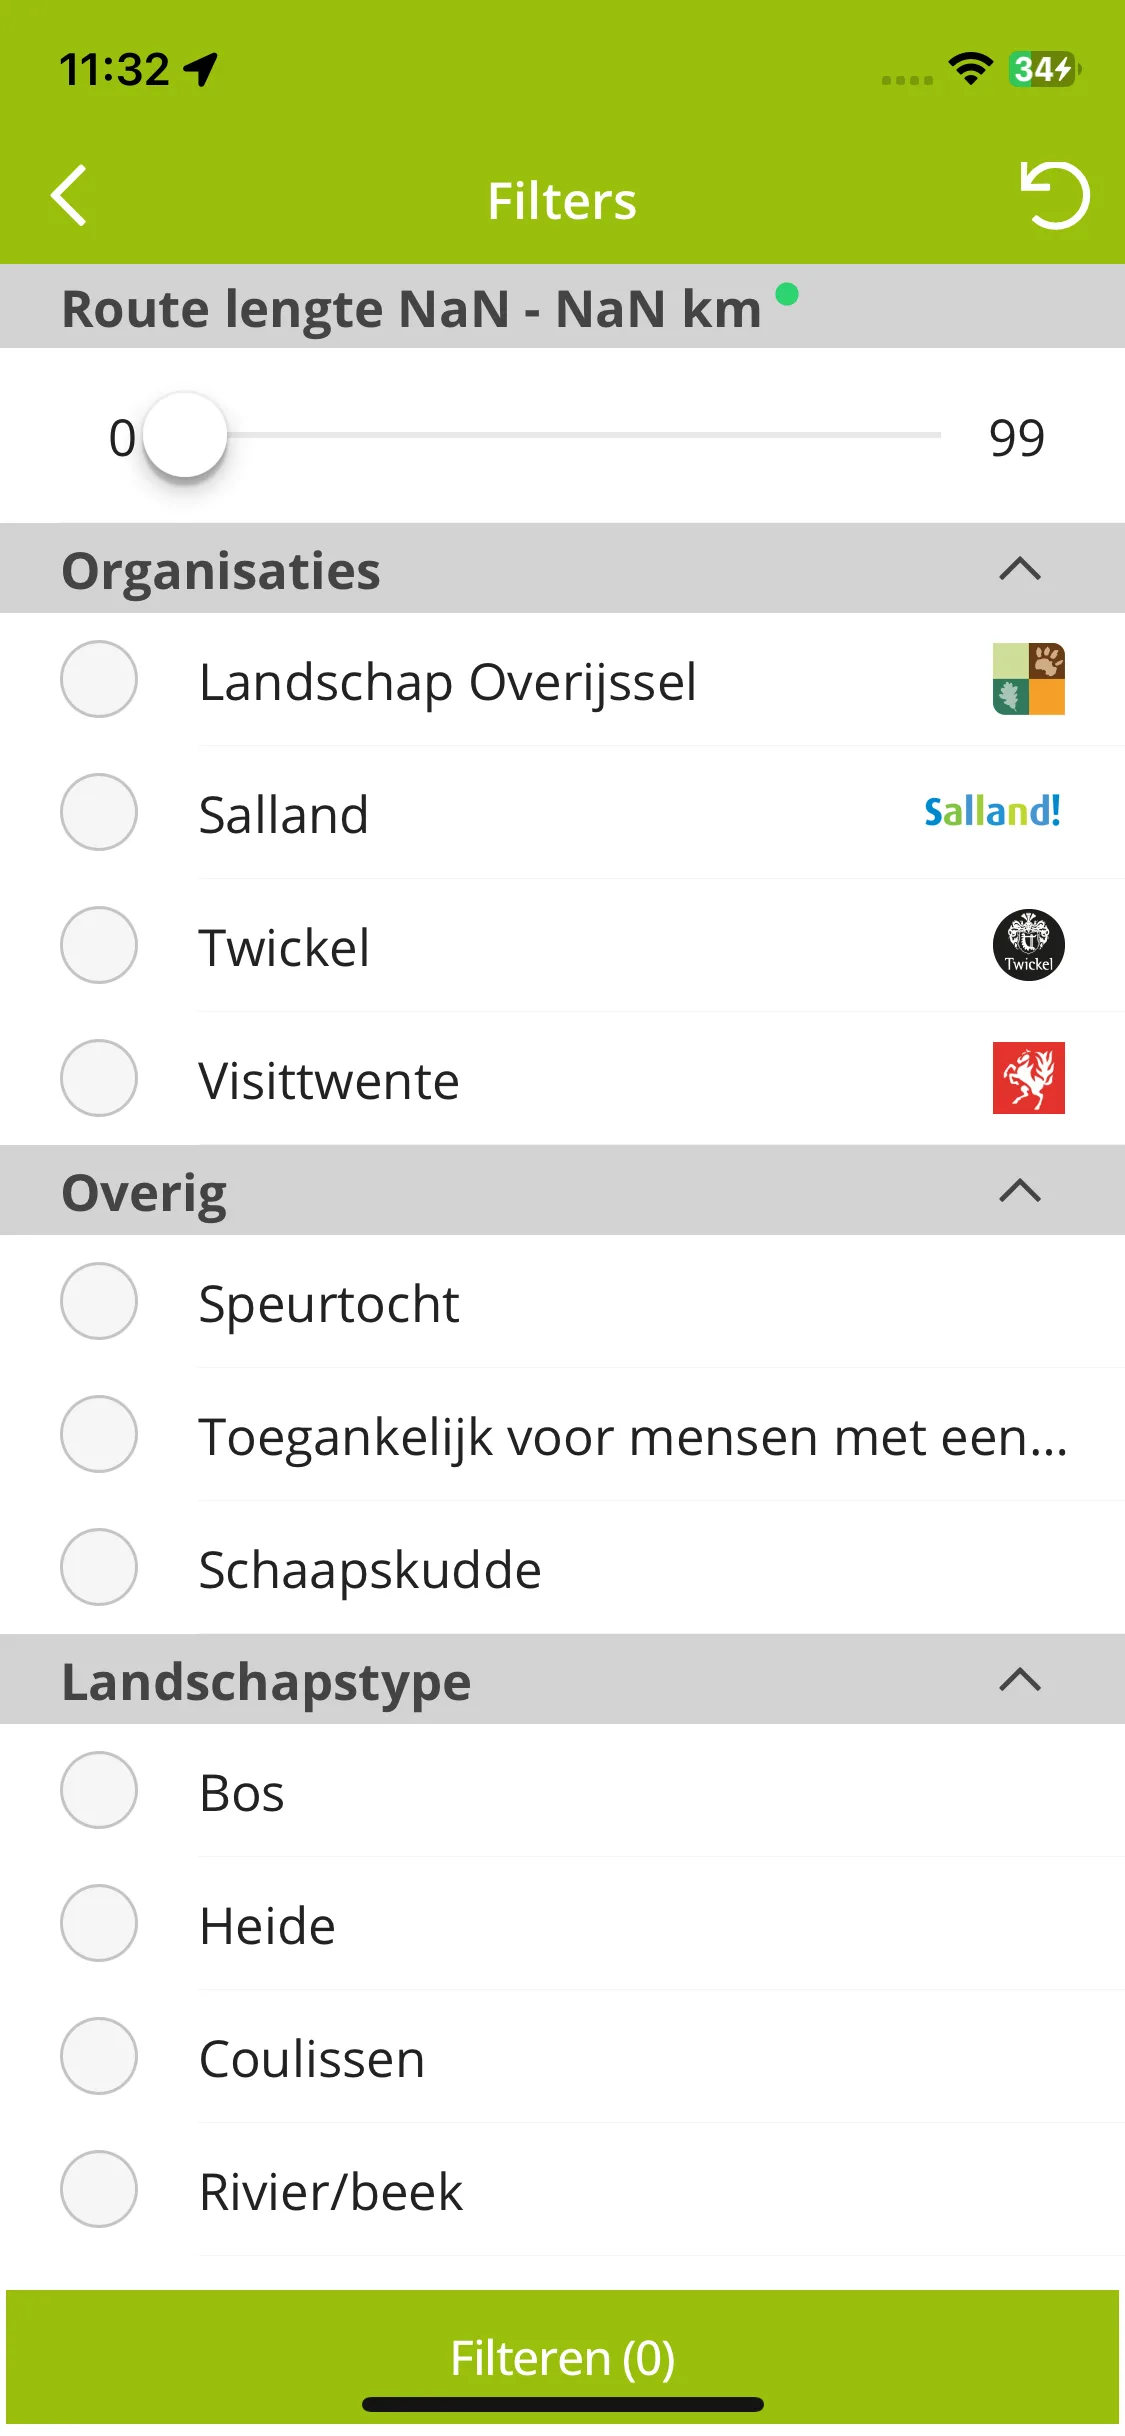Tap the black Twickel emblem icon

coord(1028,945)
